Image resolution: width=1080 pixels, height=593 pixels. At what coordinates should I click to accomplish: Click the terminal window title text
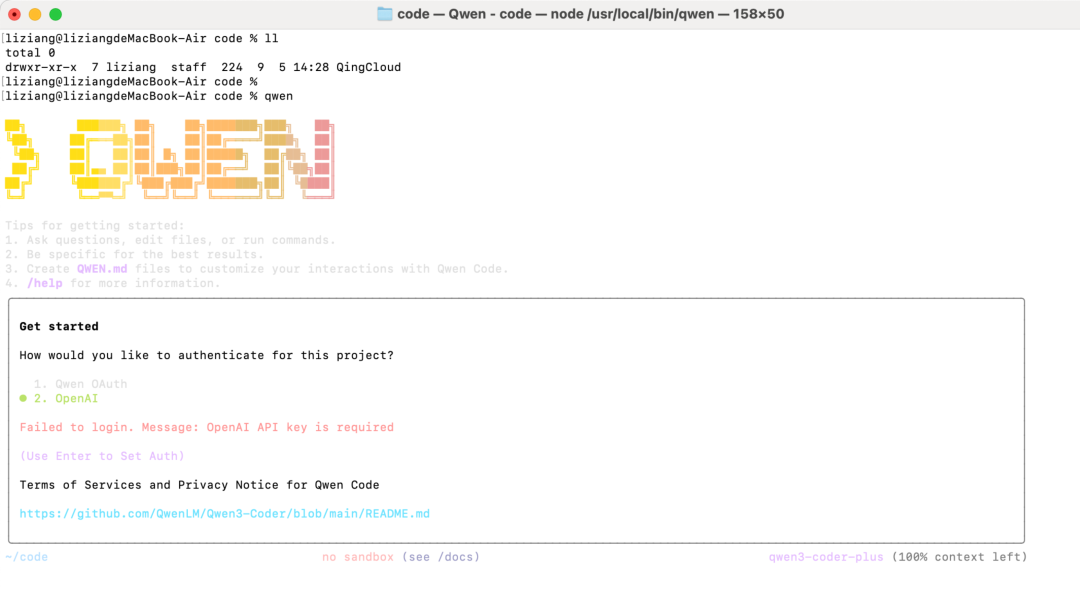[x=590, y=14]
